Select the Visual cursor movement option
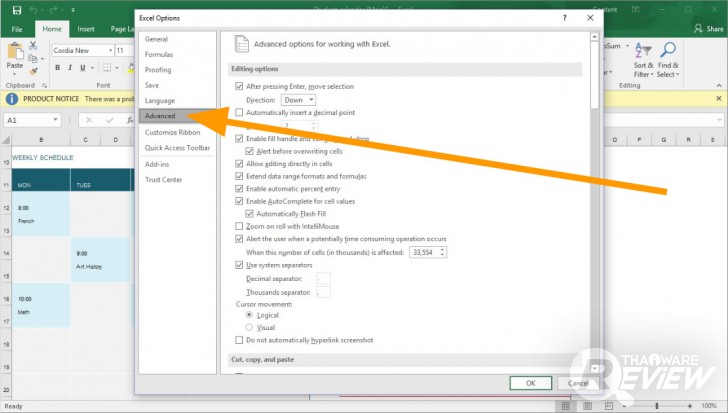 (249, 327)
